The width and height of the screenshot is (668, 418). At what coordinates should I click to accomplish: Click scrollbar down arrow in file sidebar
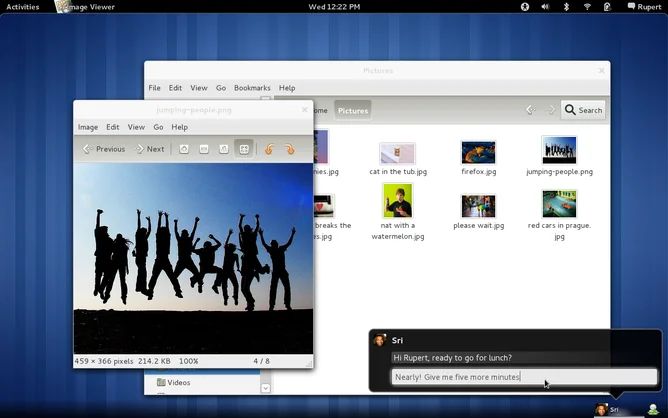click(x=265, y=388)
